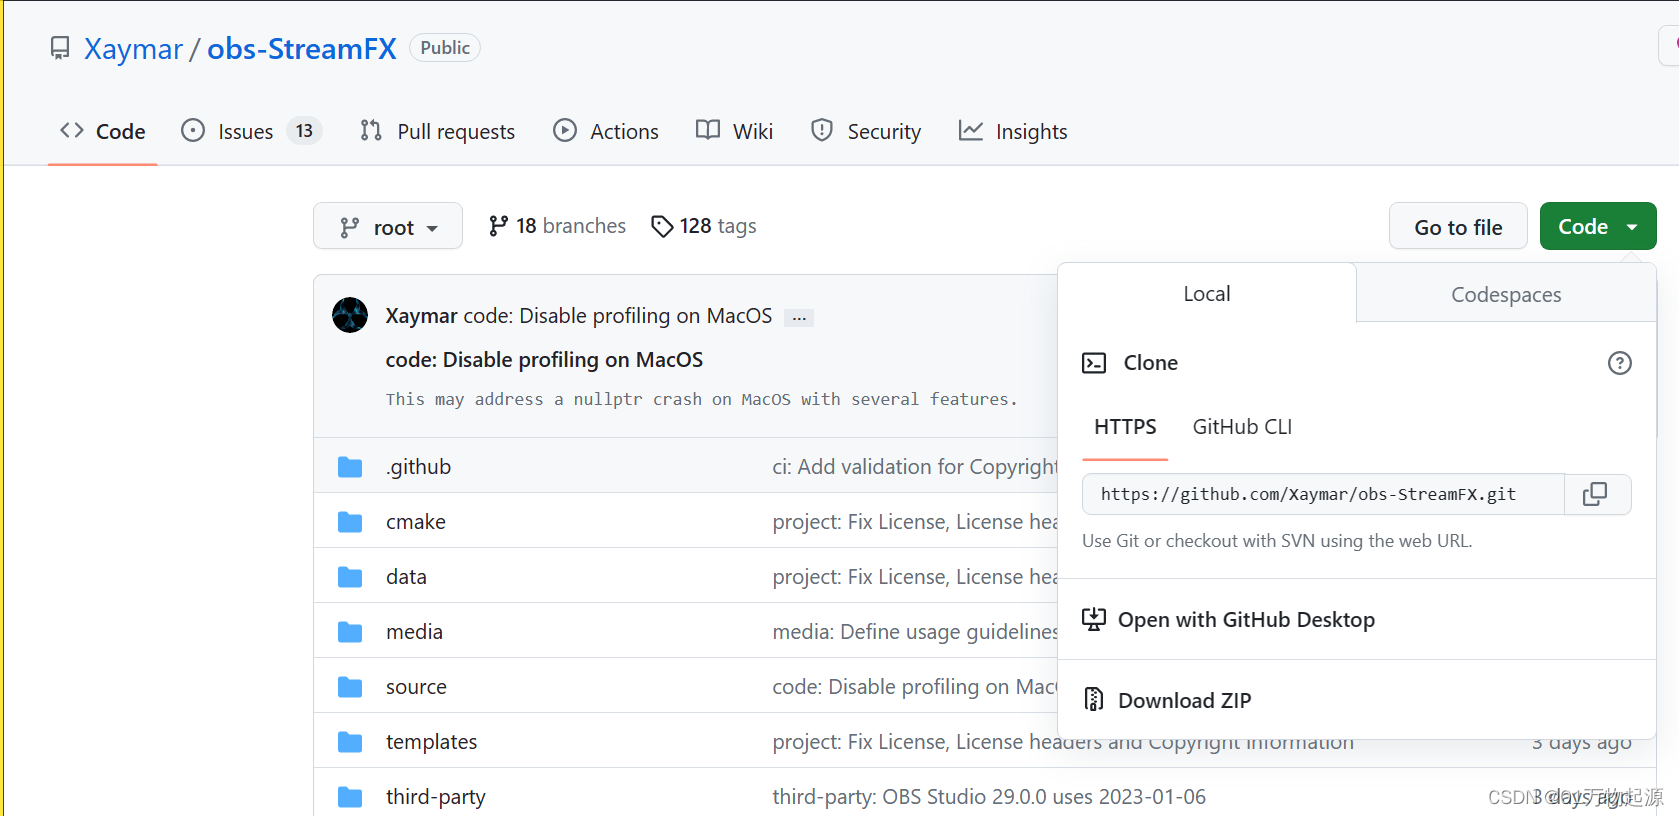Switch to the Local tab
1679x816 pixels.
pos(1207,293)
